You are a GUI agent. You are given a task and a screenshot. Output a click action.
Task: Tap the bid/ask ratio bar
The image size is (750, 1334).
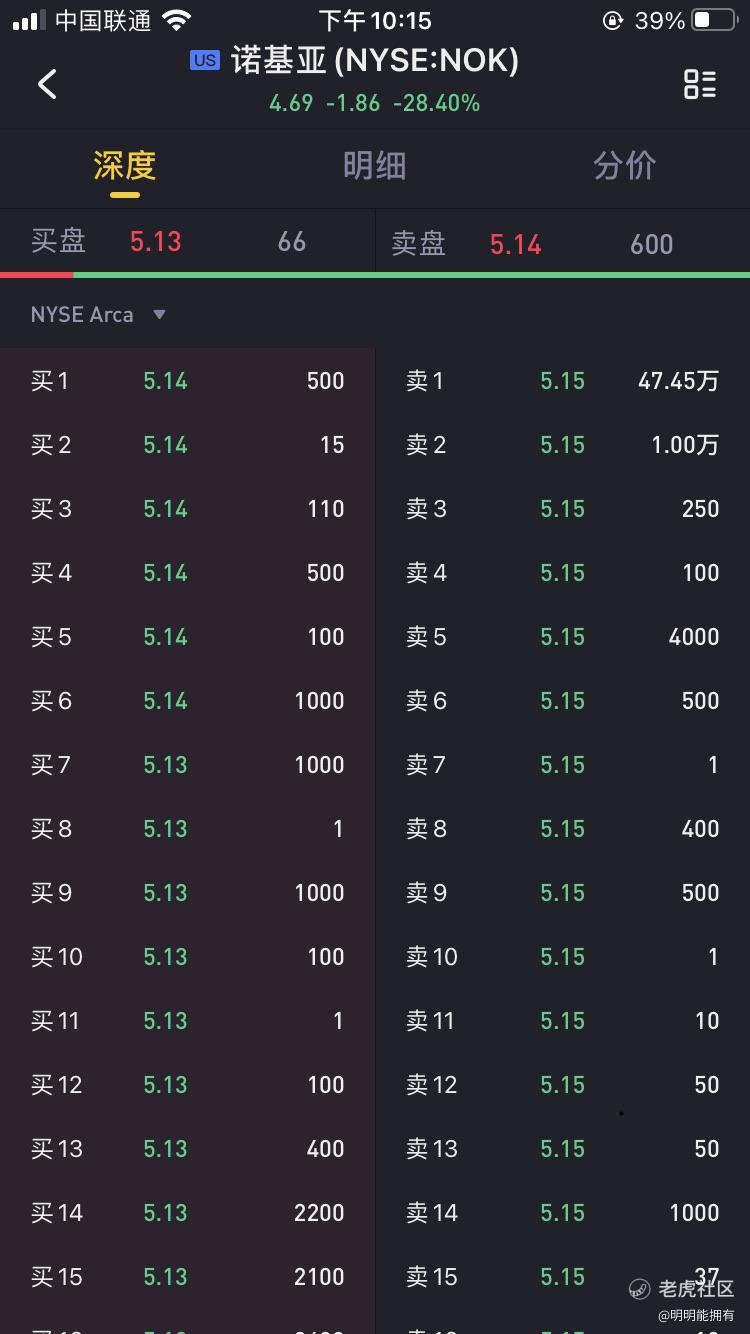(375, 274)
